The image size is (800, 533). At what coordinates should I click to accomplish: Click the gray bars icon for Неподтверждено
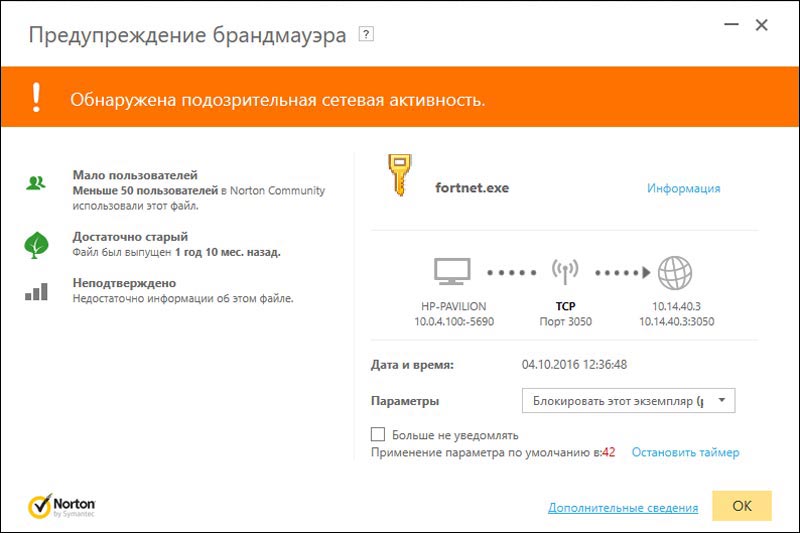point(37,291)
